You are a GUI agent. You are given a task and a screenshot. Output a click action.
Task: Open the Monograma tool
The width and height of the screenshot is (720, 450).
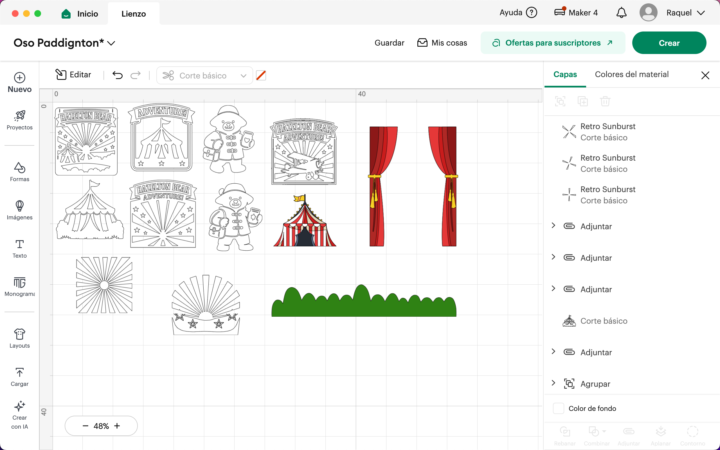pos(19,287)
